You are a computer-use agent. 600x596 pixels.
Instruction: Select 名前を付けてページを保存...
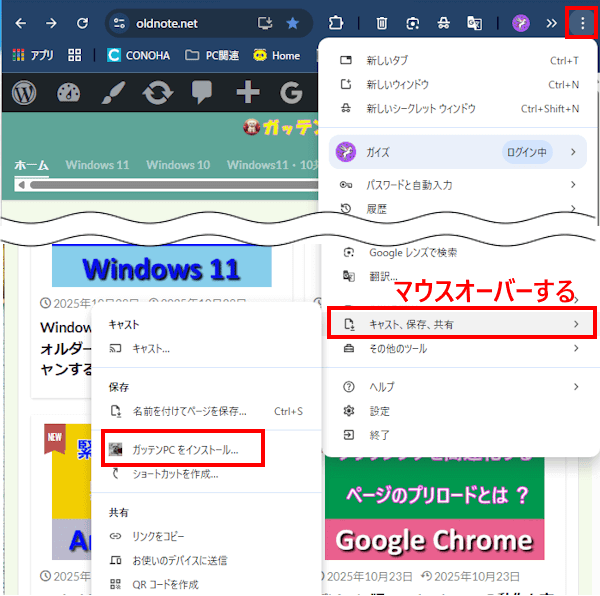207,411
